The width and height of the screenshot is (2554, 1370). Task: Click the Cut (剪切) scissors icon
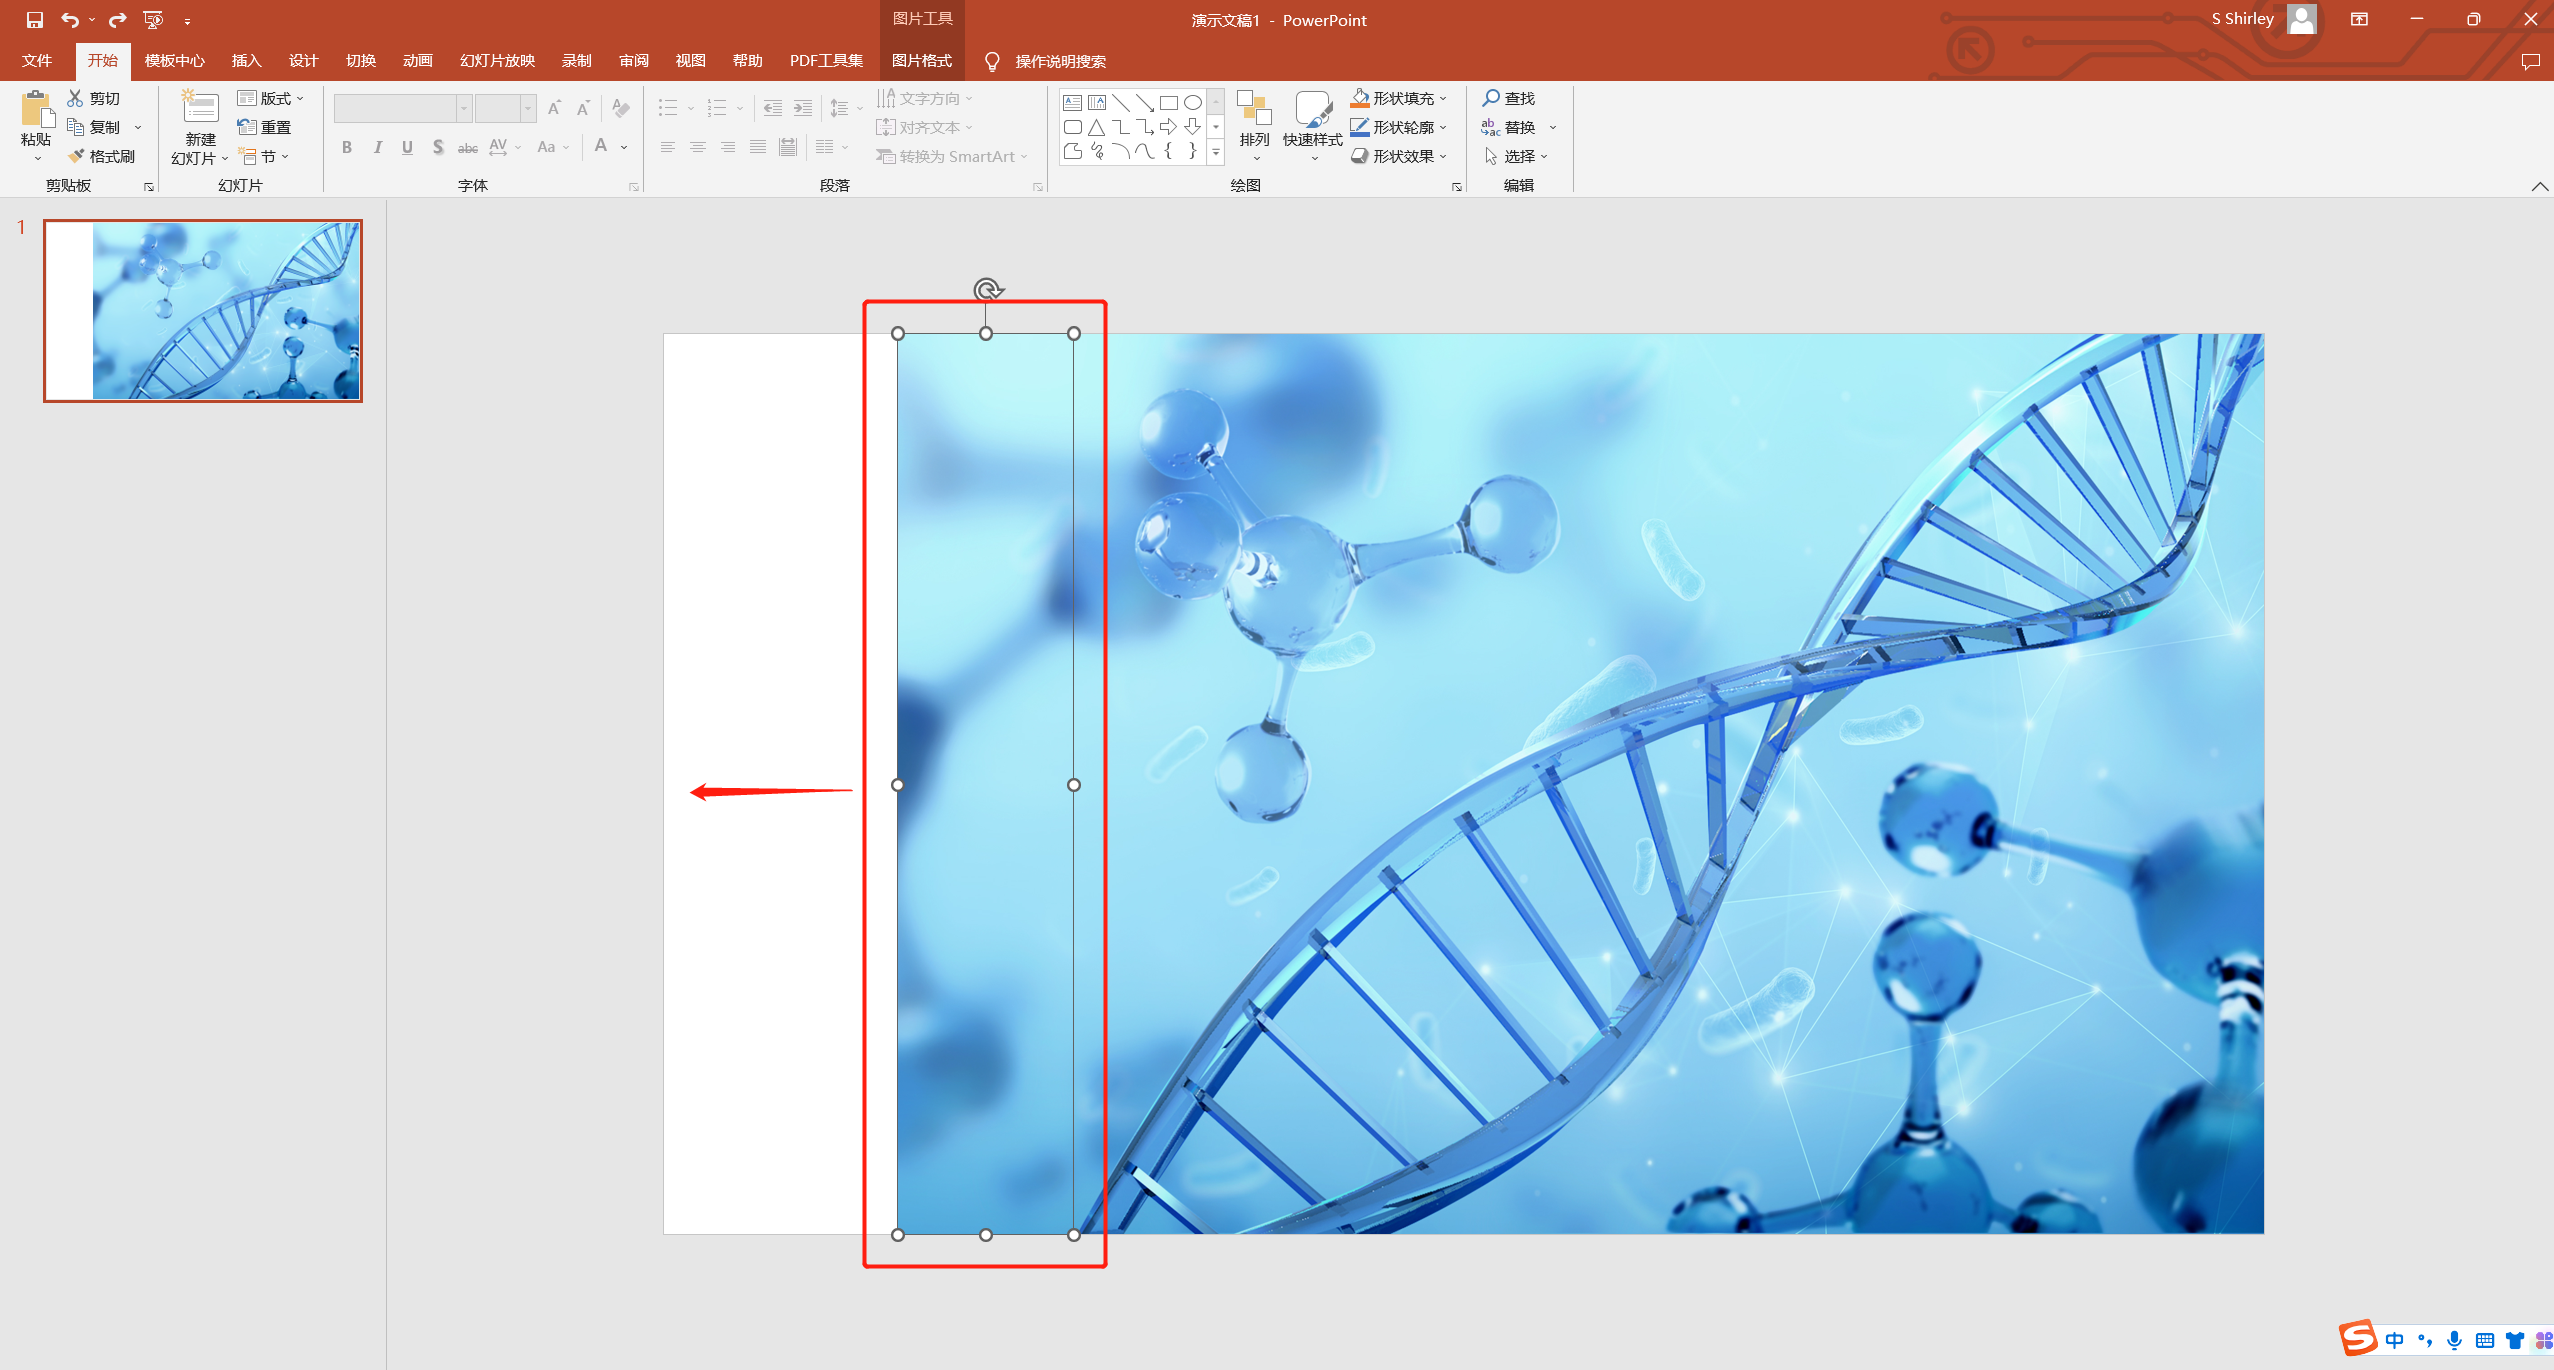pos(76,98)
